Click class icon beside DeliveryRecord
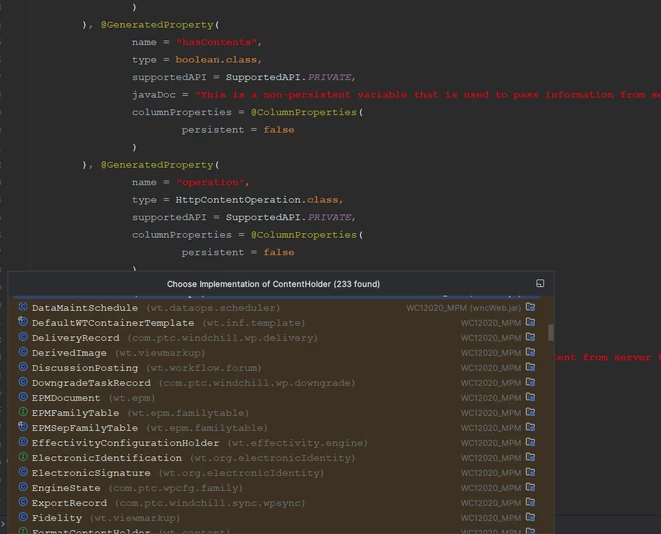This screenshot has width=661, height=534. point(23,337)
